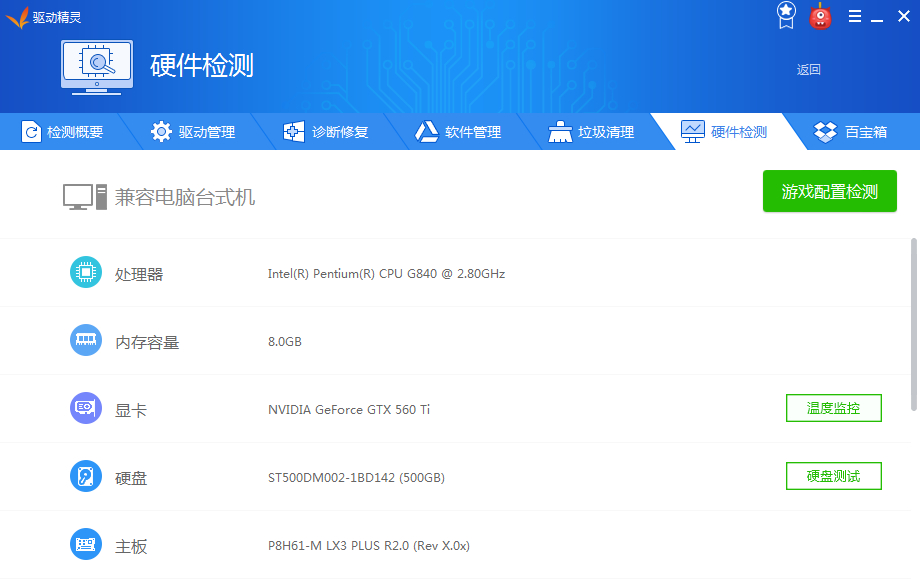Click the 硬盘 hard disk icon
920x580 pixels.
tap(86, 476)
